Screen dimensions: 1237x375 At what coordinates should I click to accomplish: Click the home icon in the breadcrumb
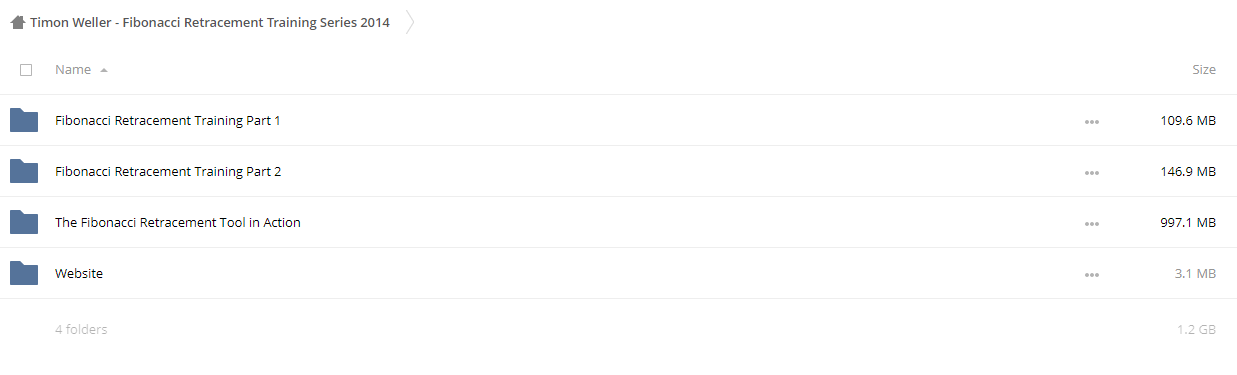tap(18, 22)
